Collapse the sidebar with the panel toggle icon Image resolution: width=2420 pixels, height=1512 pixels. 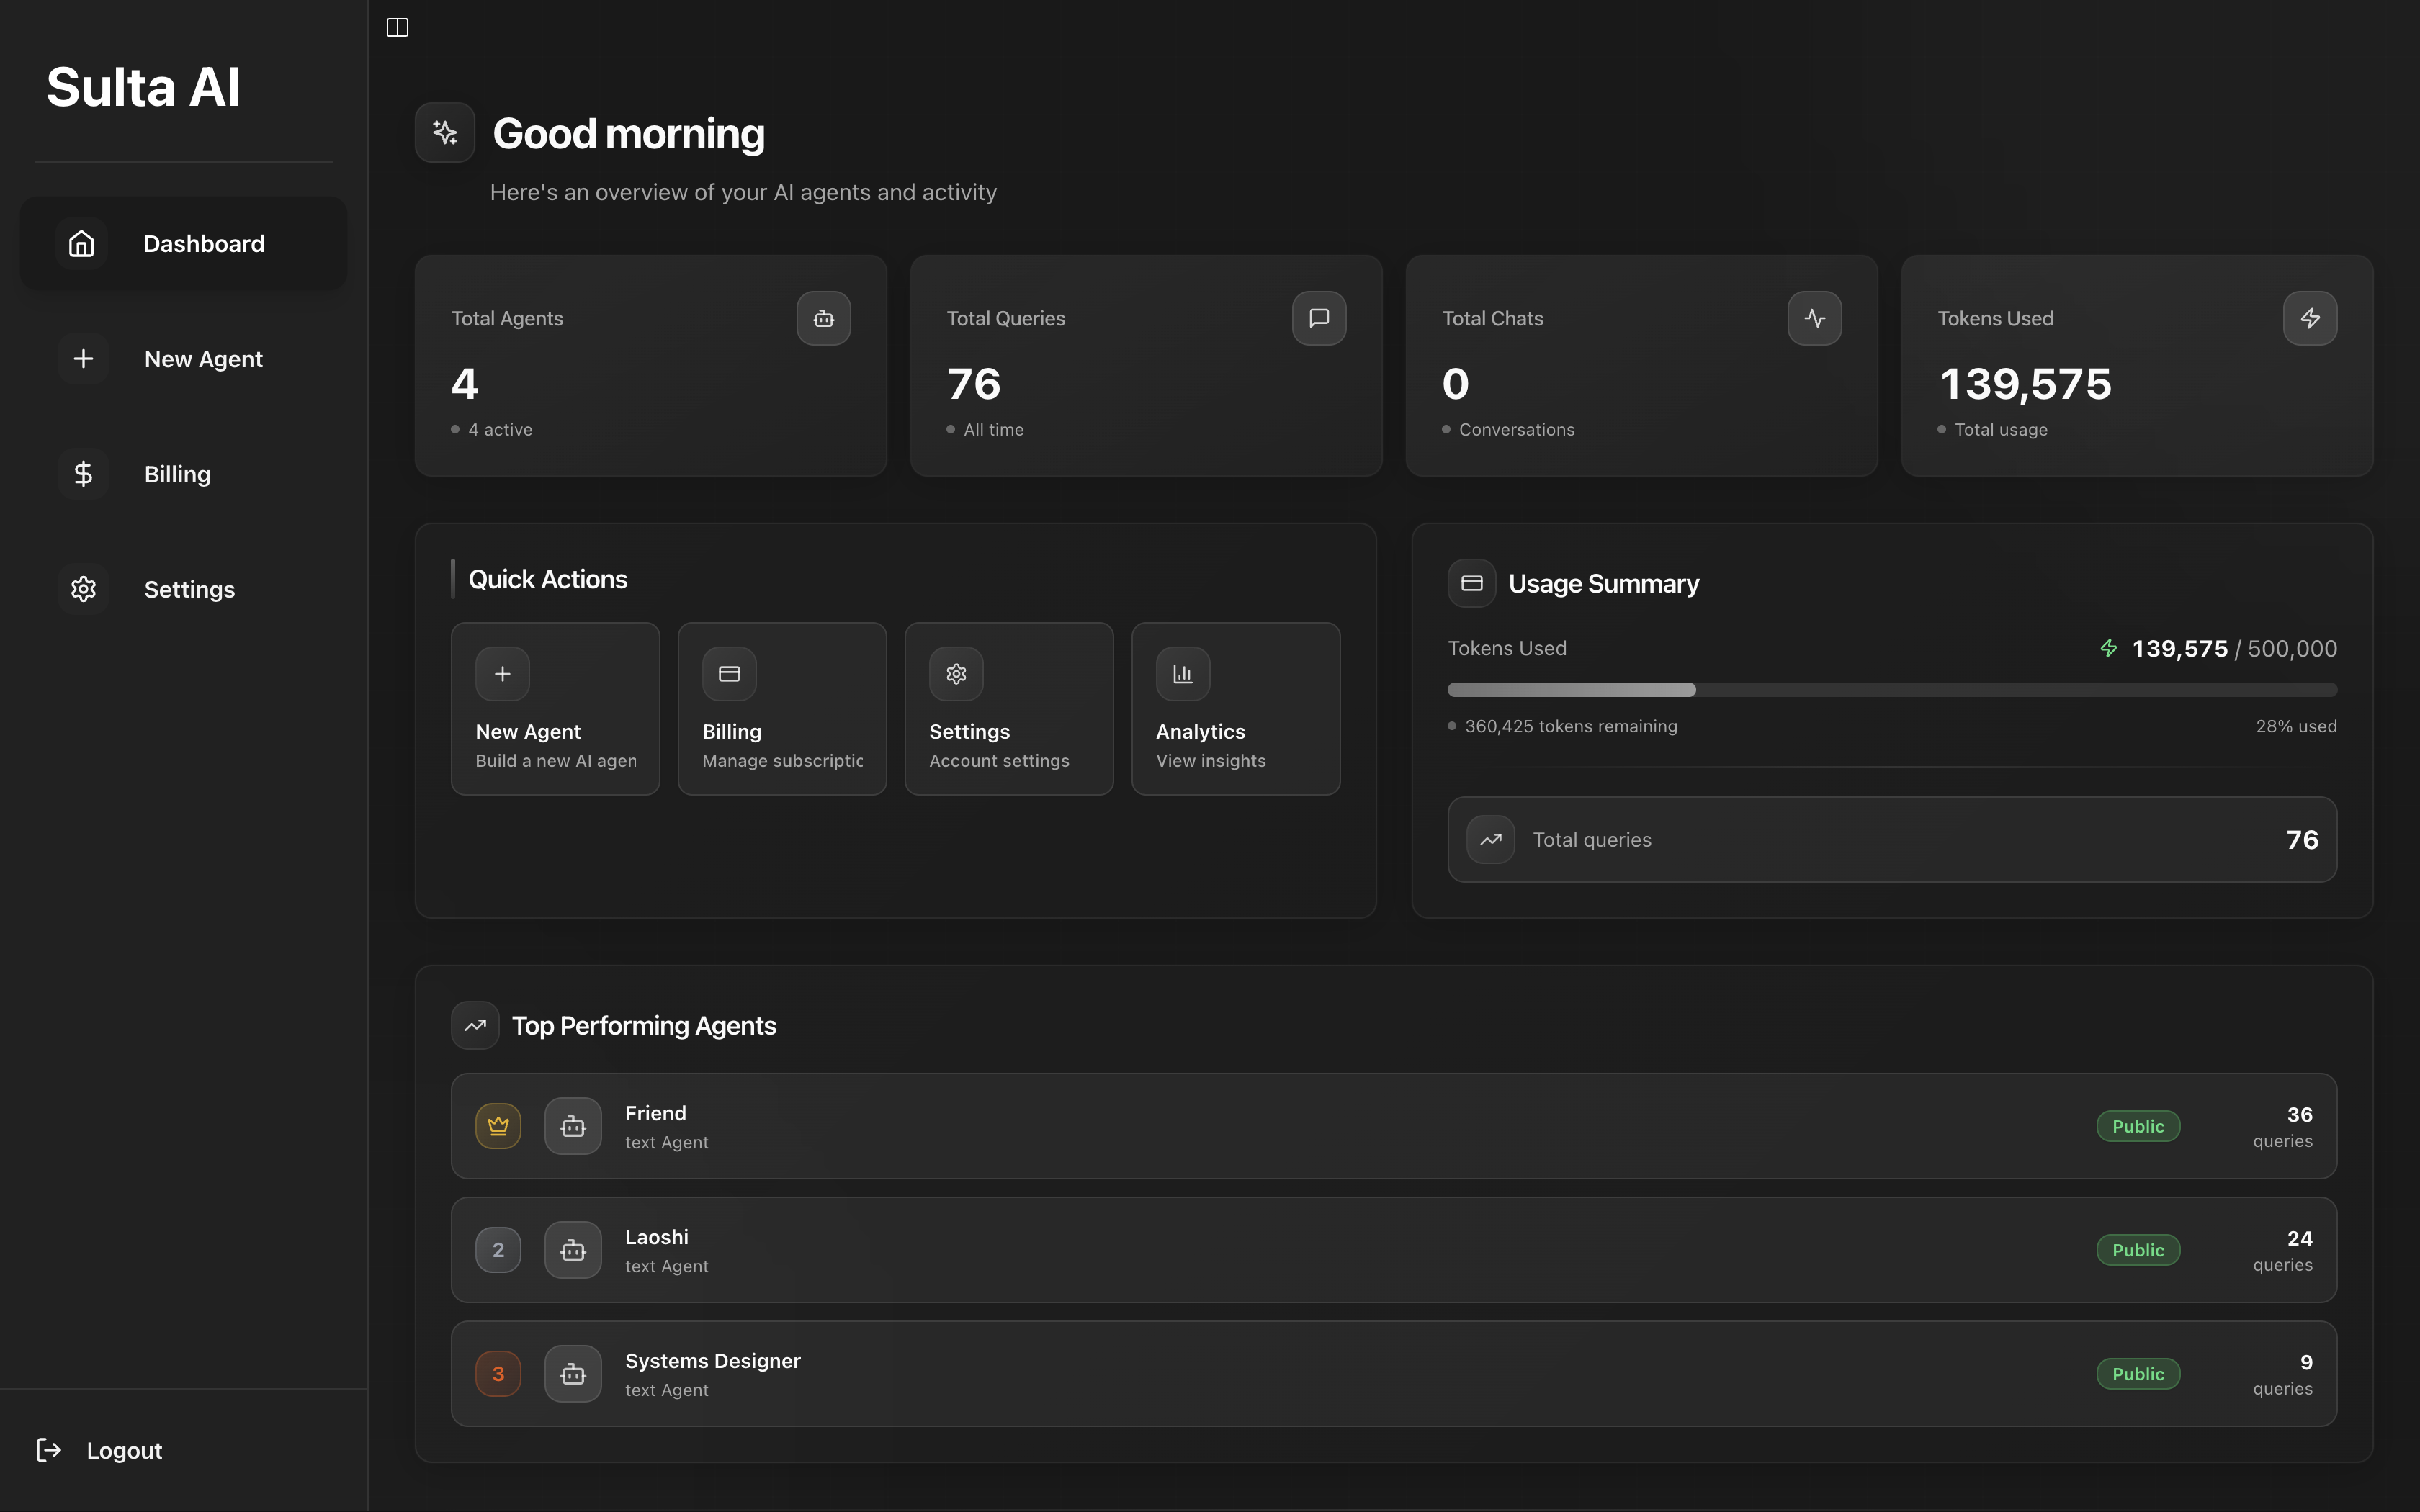click(397, 27)
